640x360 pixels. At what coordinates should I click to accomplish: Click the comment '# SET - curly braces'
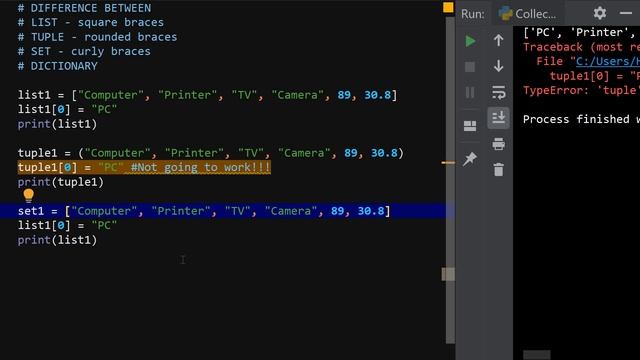pyautogui.click(x=84, y=51)
